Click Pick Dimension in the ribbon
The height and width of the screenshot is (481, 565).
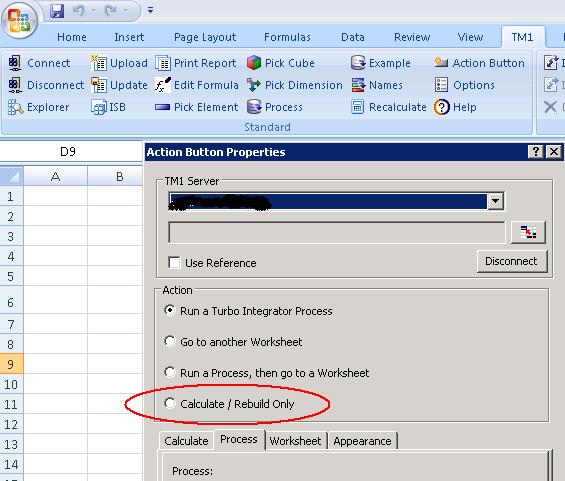pos(295,85)
